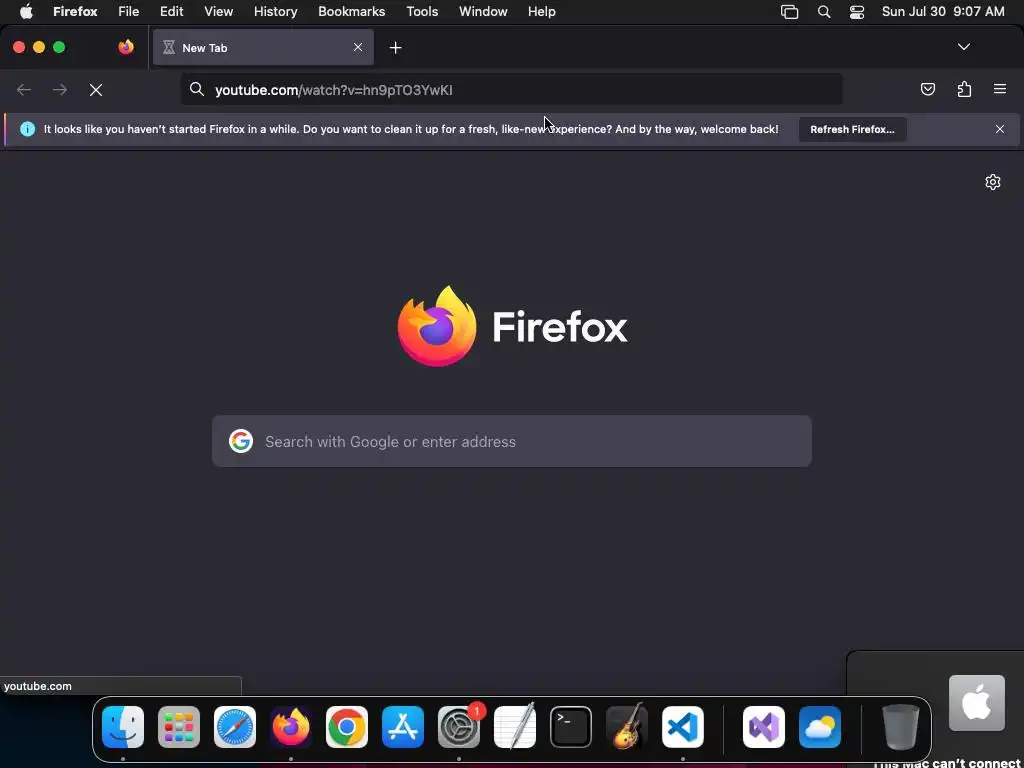
Task: Open the History menu
Action: click(x=276, y=12)
